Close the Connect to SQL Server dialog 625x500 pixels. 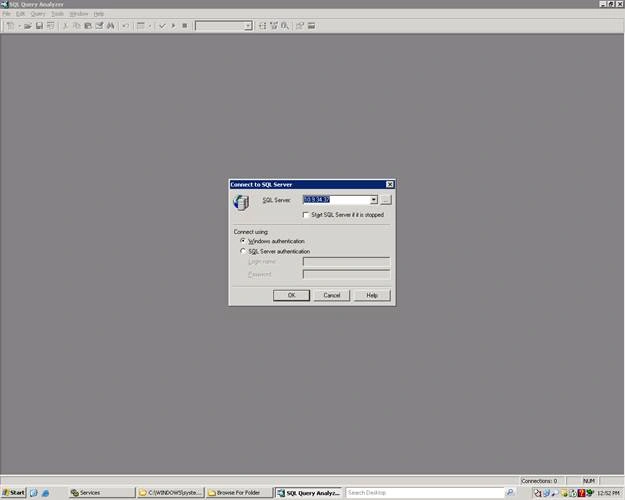point(390,185)
